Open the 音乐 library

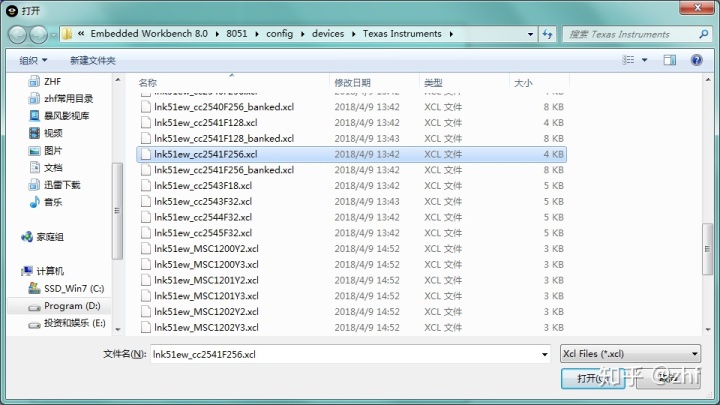pyautogui.click(x=53, y=202)
